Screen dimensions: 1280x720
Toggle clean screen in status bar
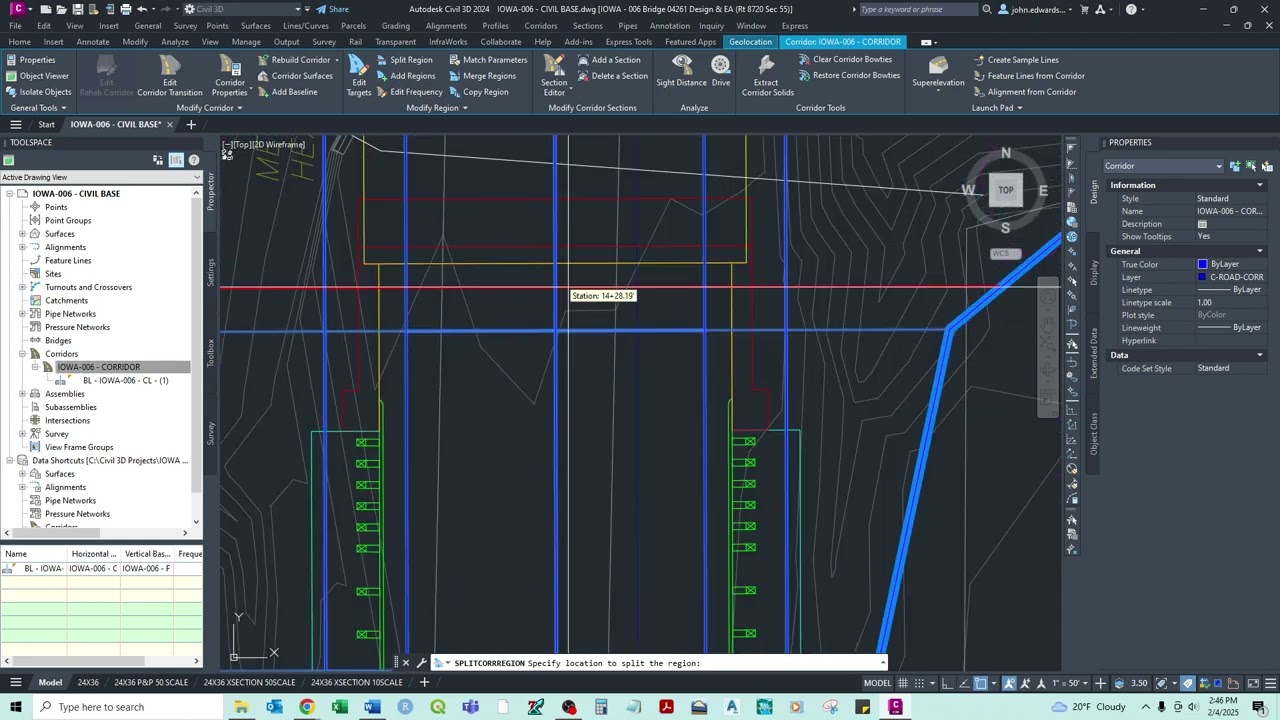(1254, 683)
